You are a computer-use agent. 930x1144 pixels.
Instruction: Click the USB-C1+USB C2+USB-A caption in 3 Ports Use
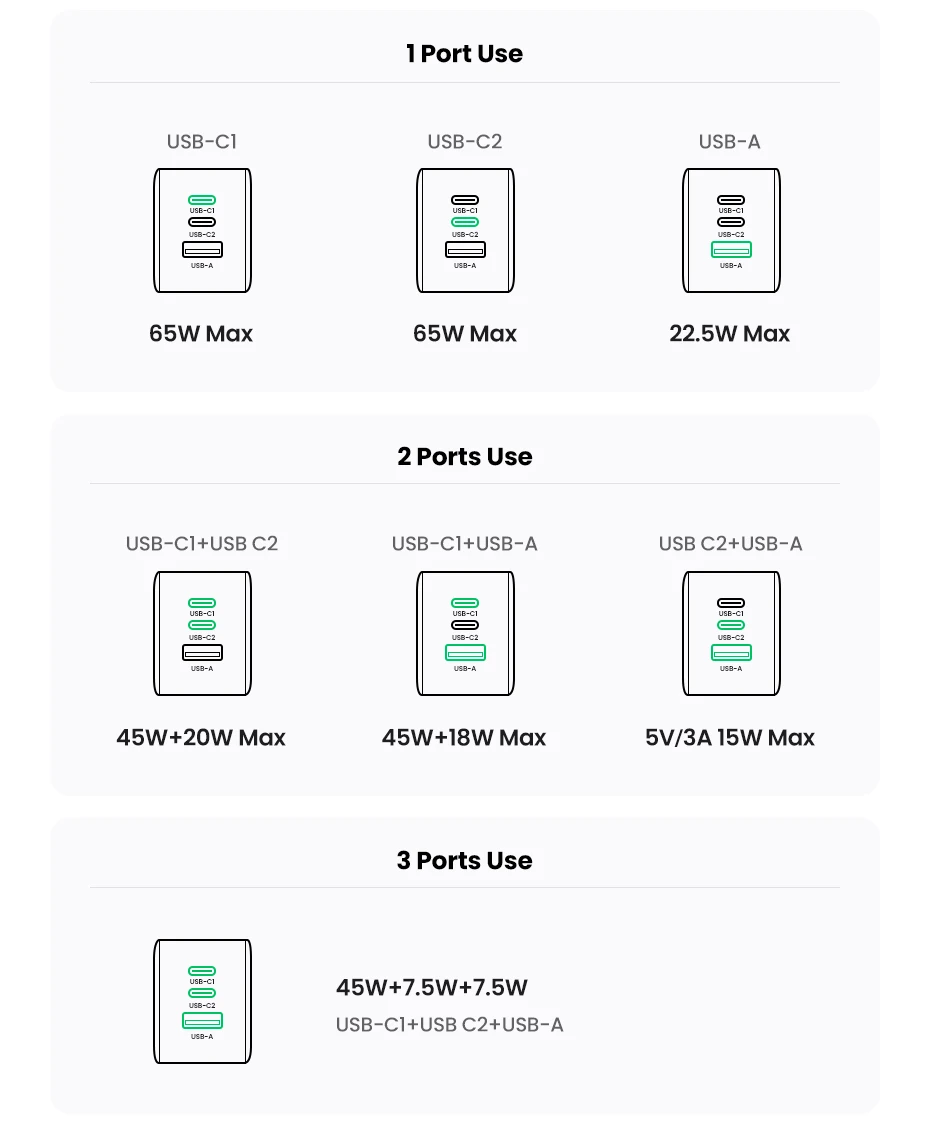tap(449, 1025)
